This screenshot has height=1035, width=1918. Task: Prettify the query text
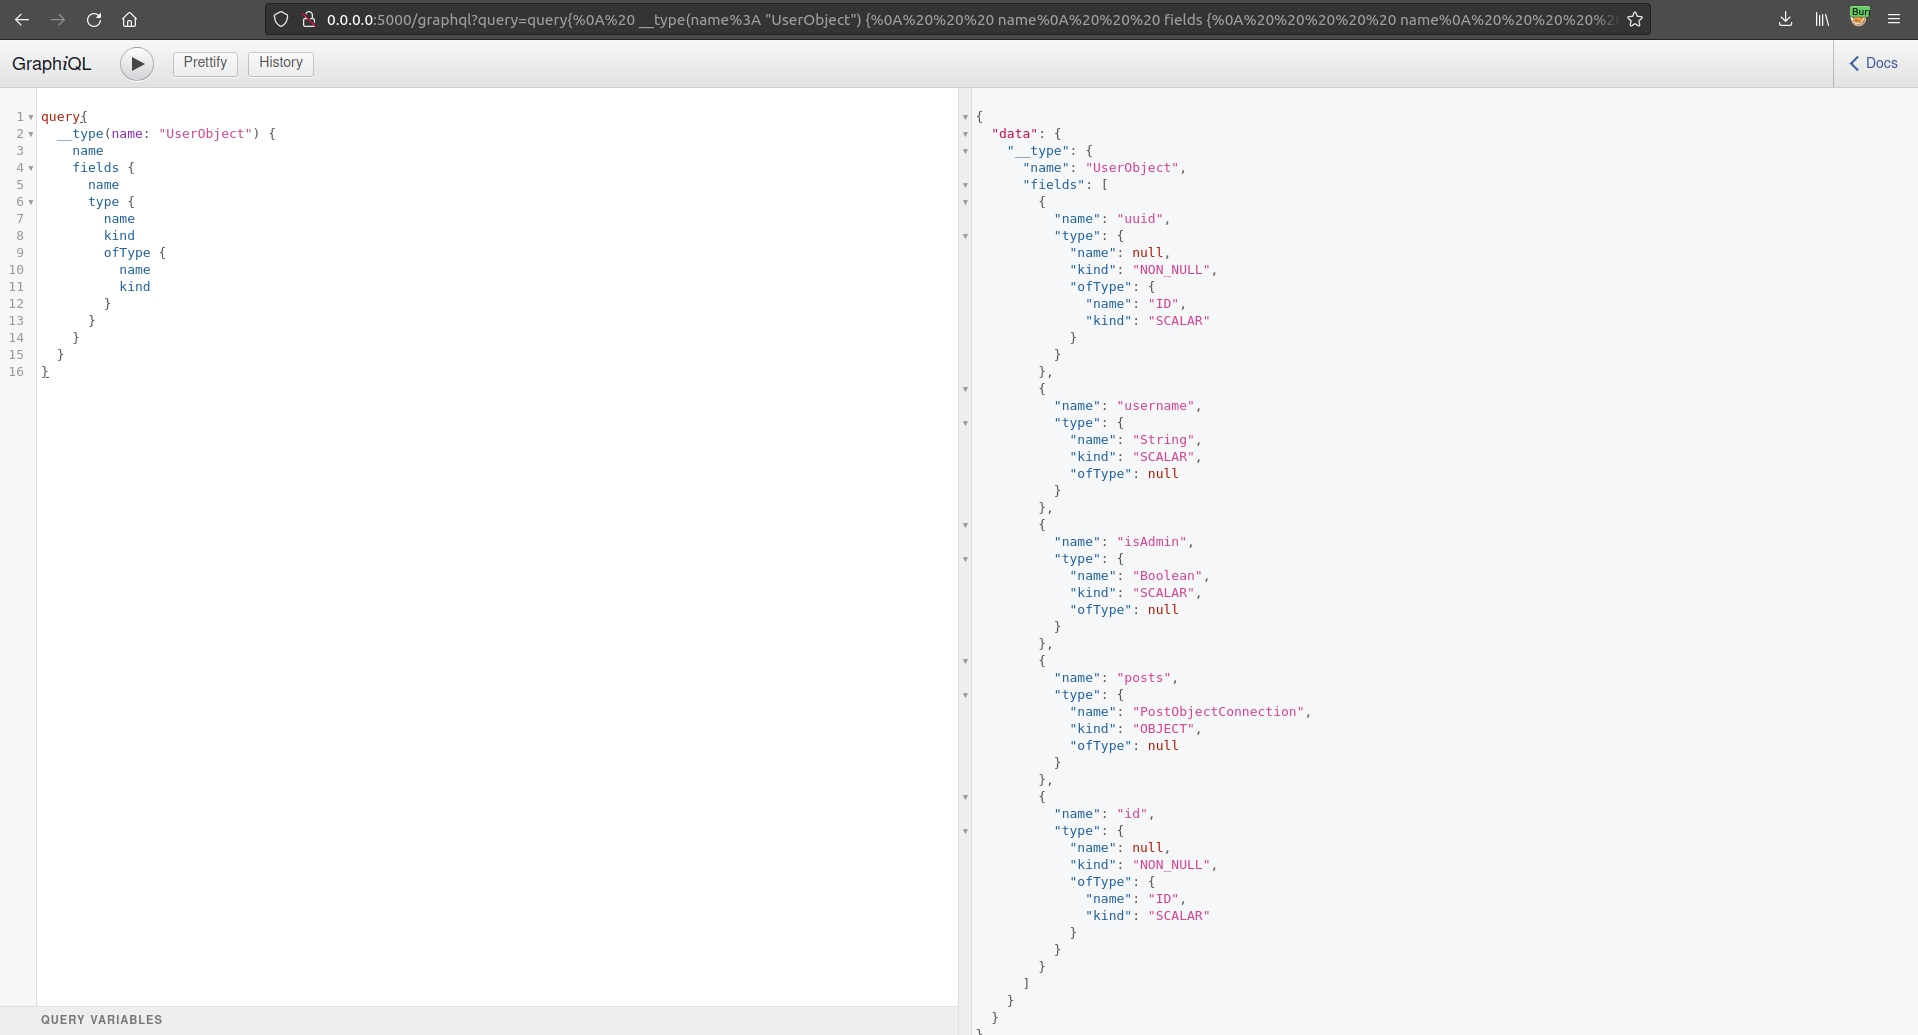205,63
